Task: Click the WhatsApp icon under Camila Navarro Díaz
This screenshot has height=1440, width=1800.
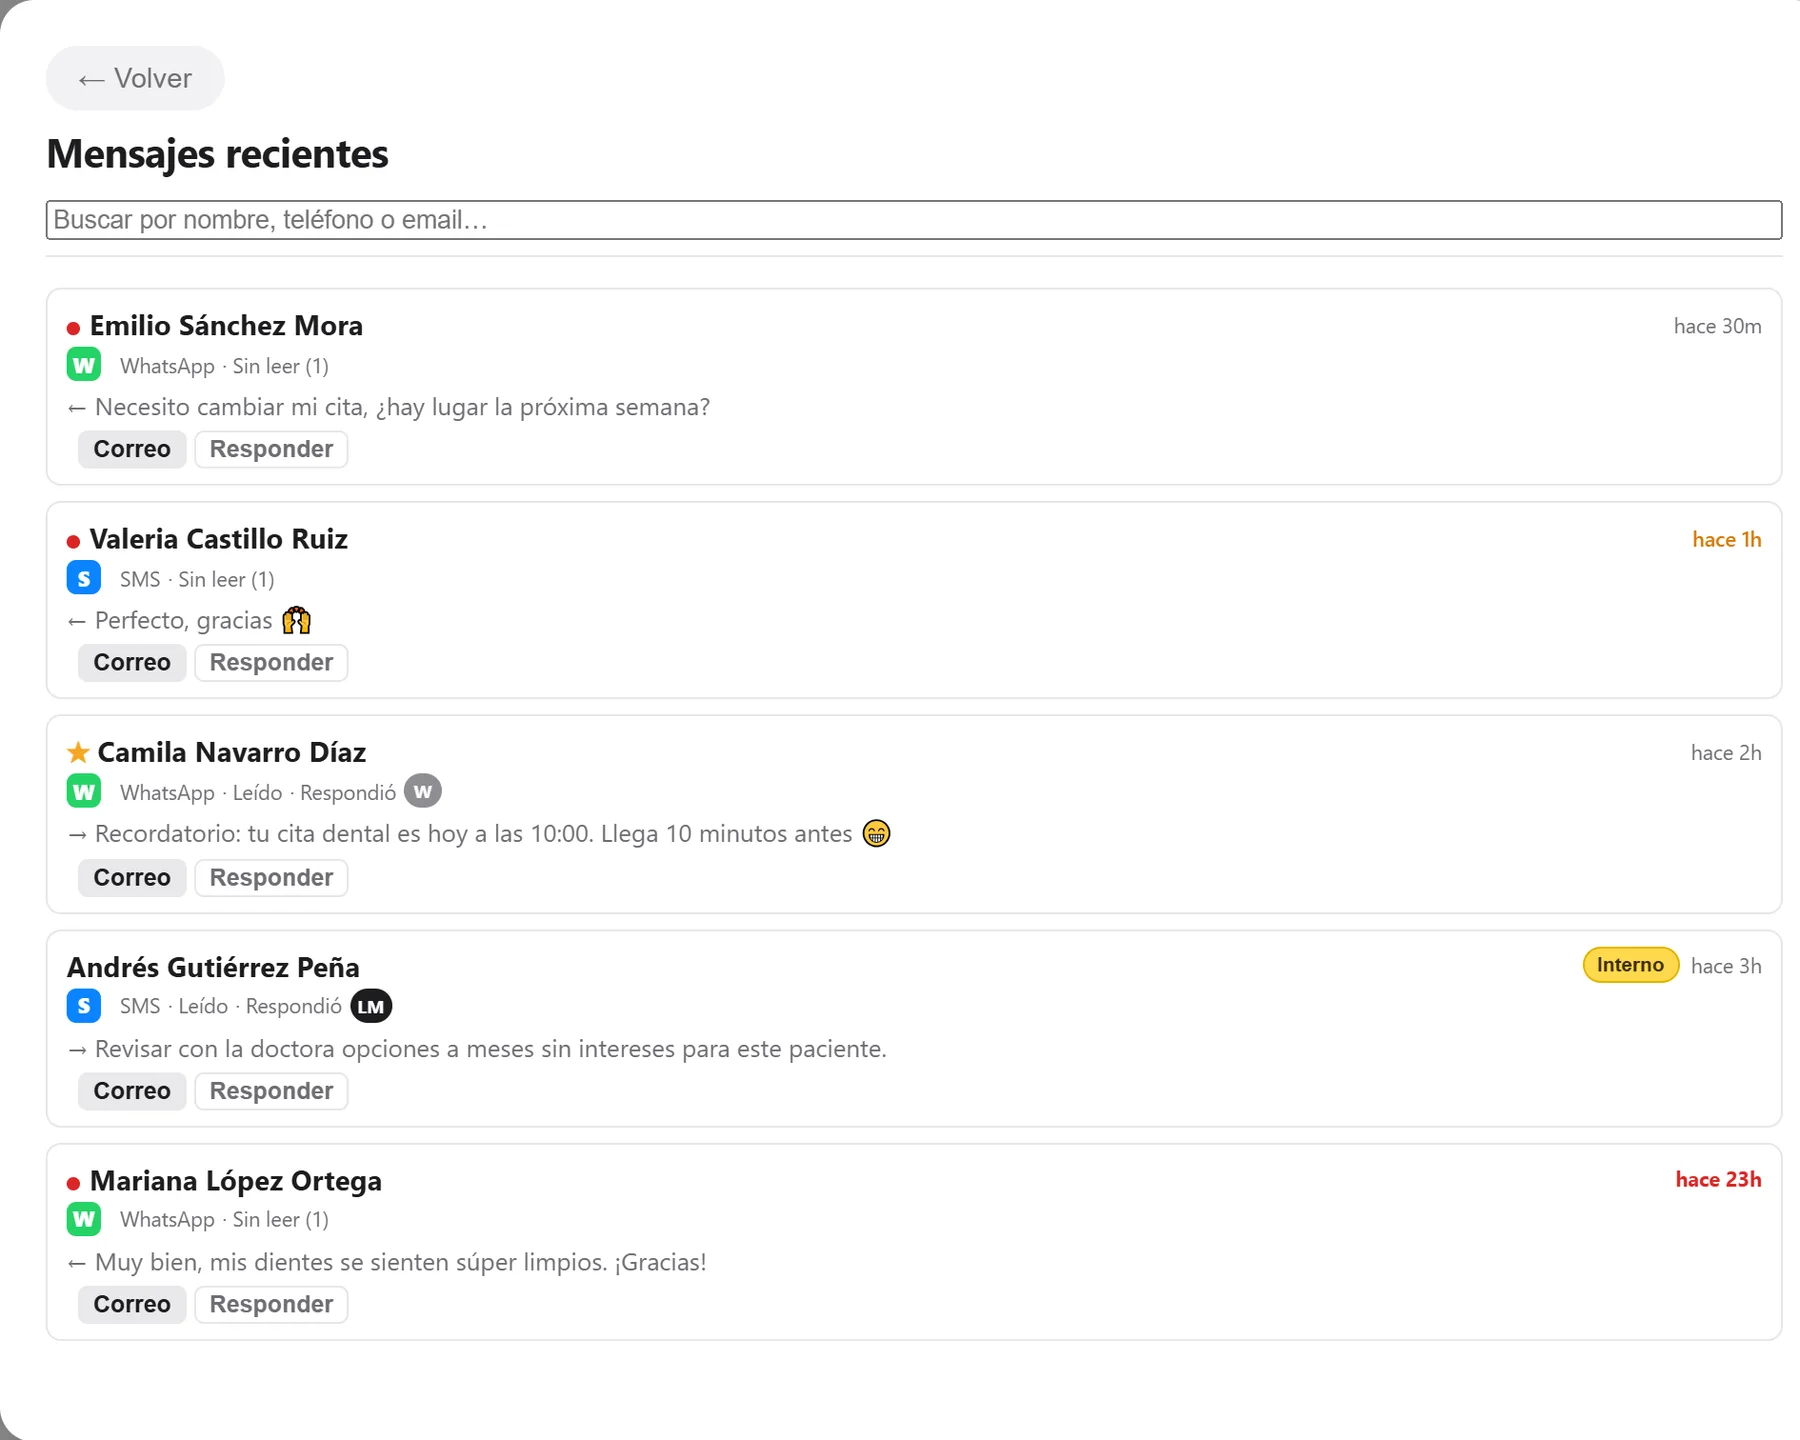Action: pyautogui.click(x=84, y=792)
